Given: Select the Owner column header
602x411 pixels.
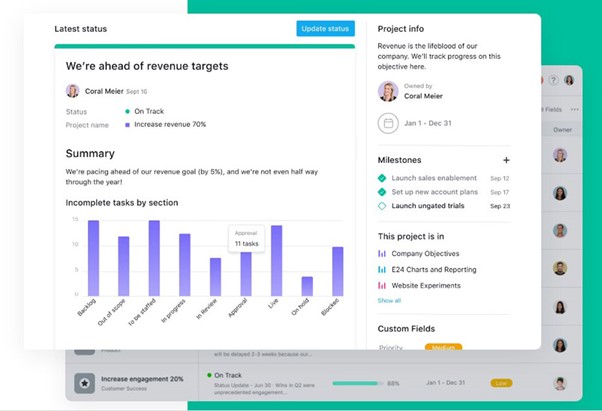Looking at the screenshot, I should (562, 130).
